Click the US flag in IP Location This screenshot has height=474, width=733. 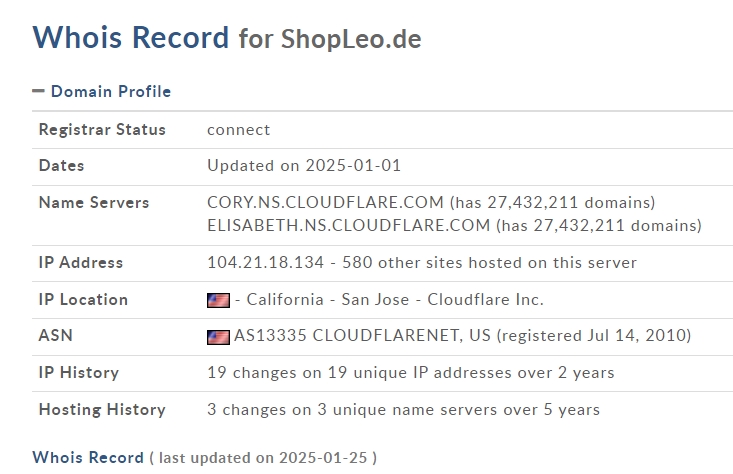[x=218, y=300]
